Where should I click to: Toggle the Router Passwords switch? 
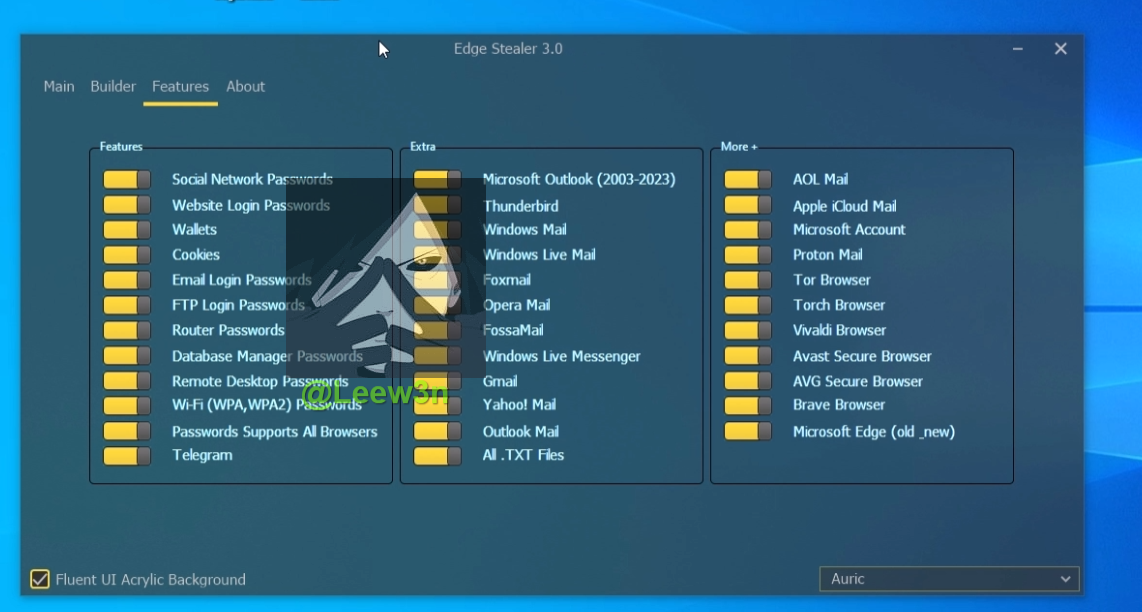click(127, 331)
